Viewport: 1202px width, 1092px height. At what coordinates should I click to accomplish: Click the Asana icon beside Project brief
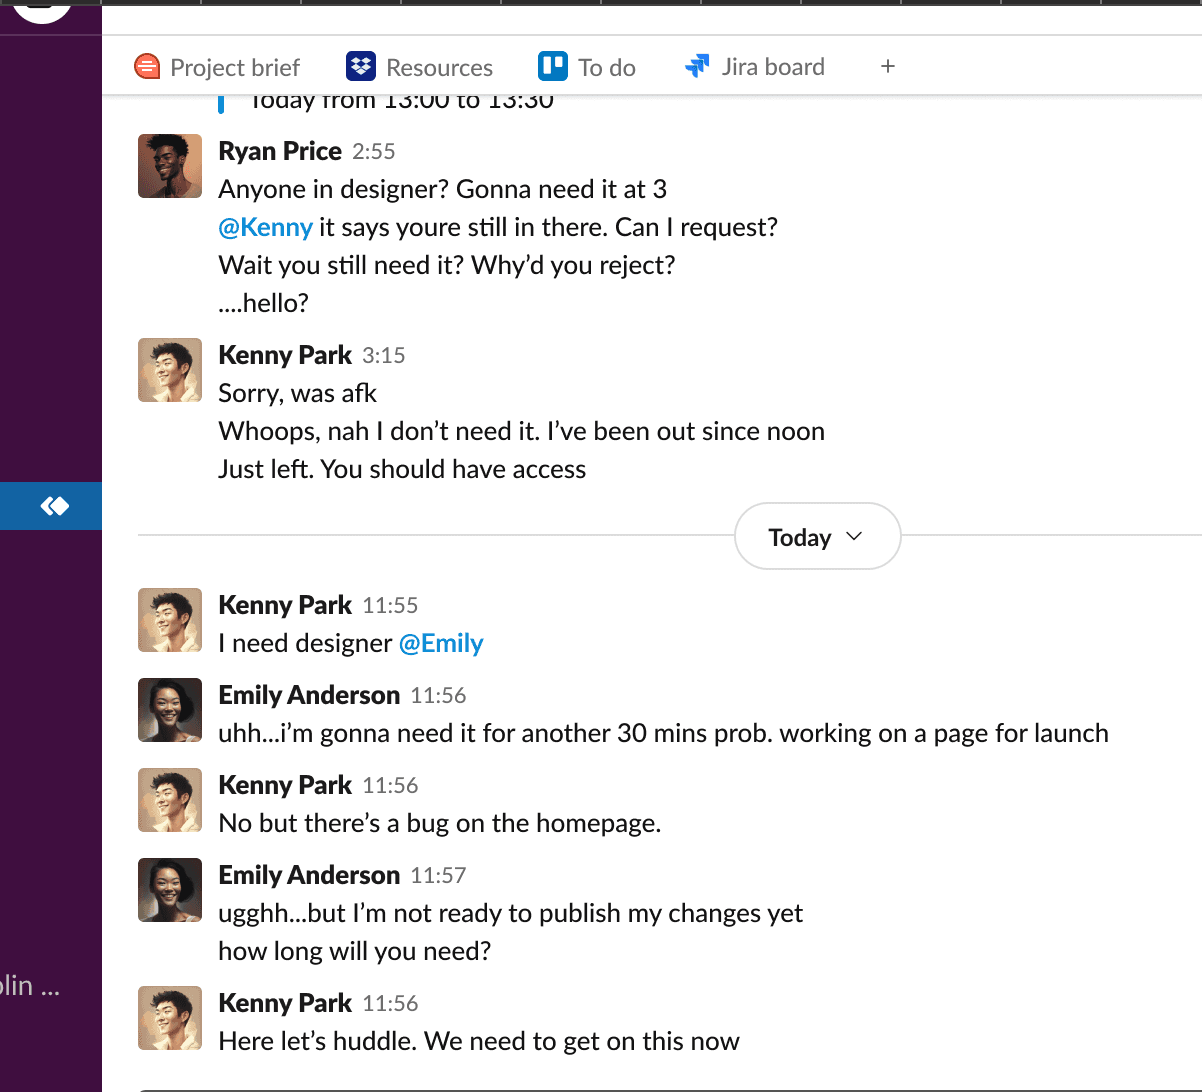pyautogui.click(x=148, y=66)
